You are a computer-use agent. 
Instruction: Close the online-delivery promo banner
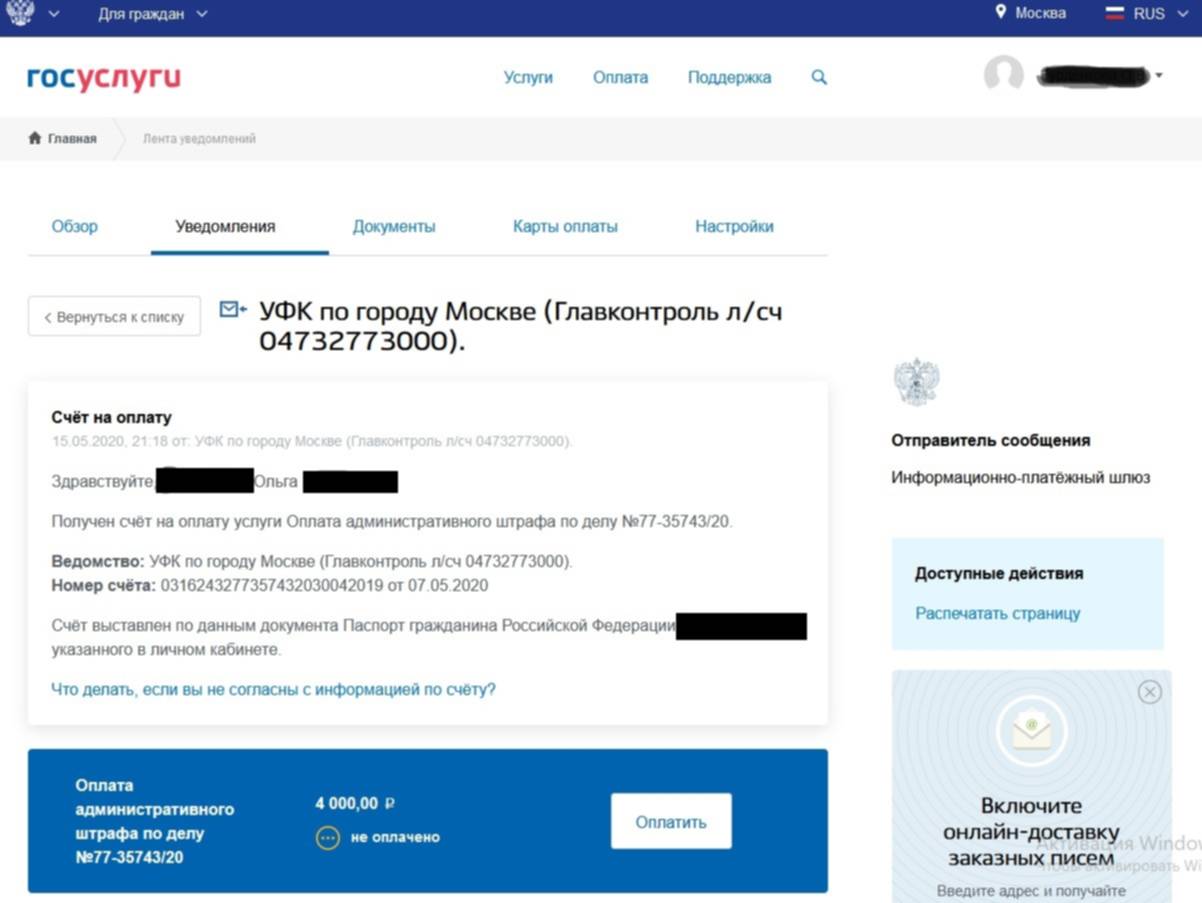click(x=1150, y=692)
